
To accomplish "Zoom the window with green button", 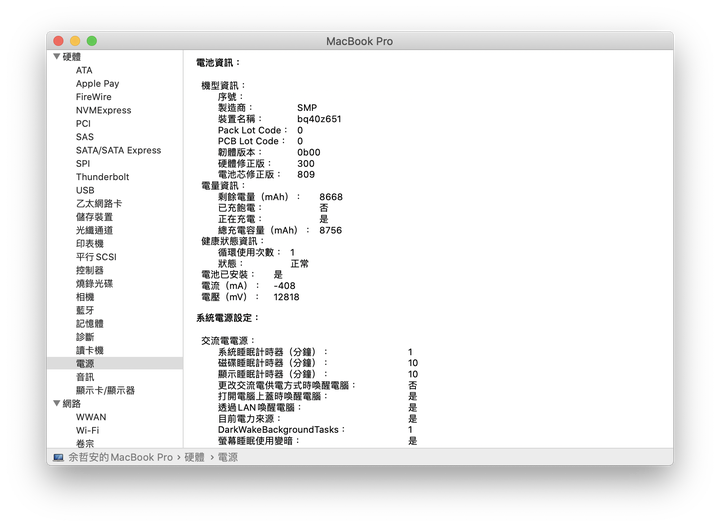I will click(x=92, y=41).
